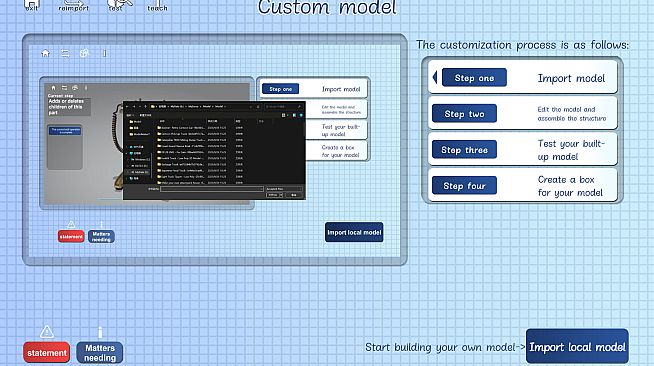Select the large Step four button
Image resolution: width=654 pixels, height=366 pixels.
(x=464, y=186)
